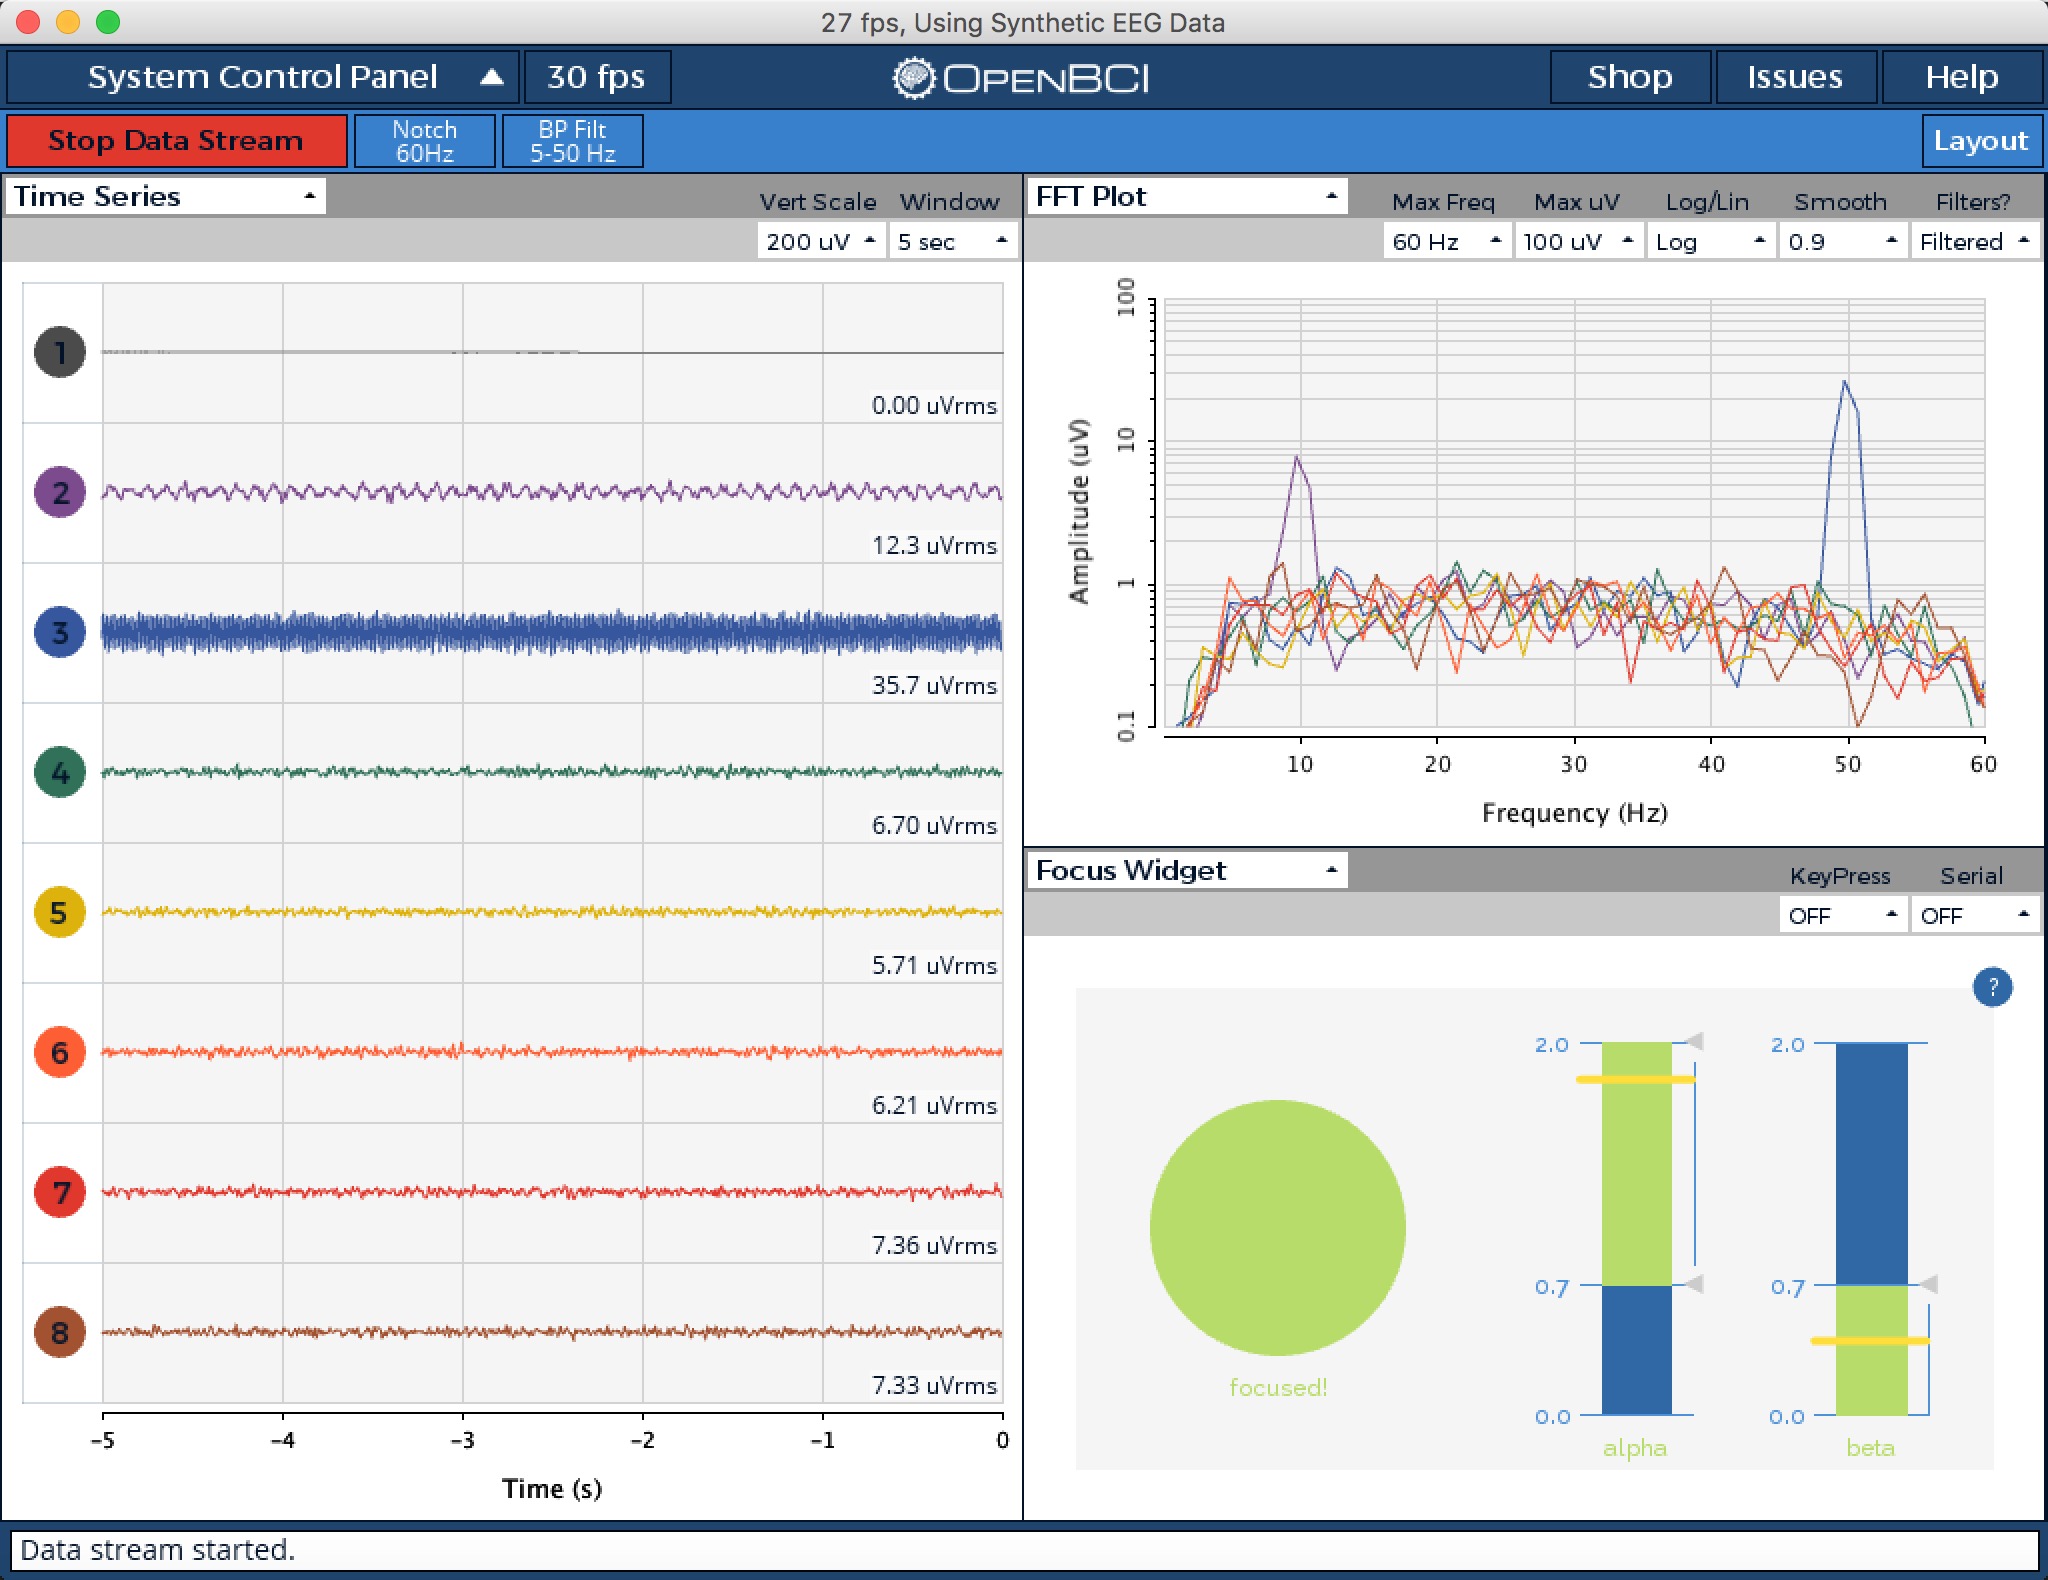2048x1580 pixels.
Task: Open the Max Freq 60 Hz dropdown
Action: 1445,240
